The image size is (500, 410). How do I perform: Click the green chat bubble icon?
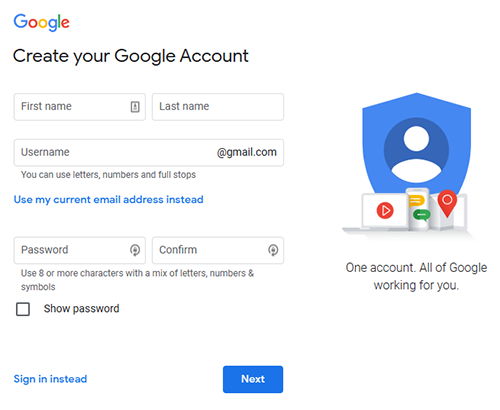422,215
